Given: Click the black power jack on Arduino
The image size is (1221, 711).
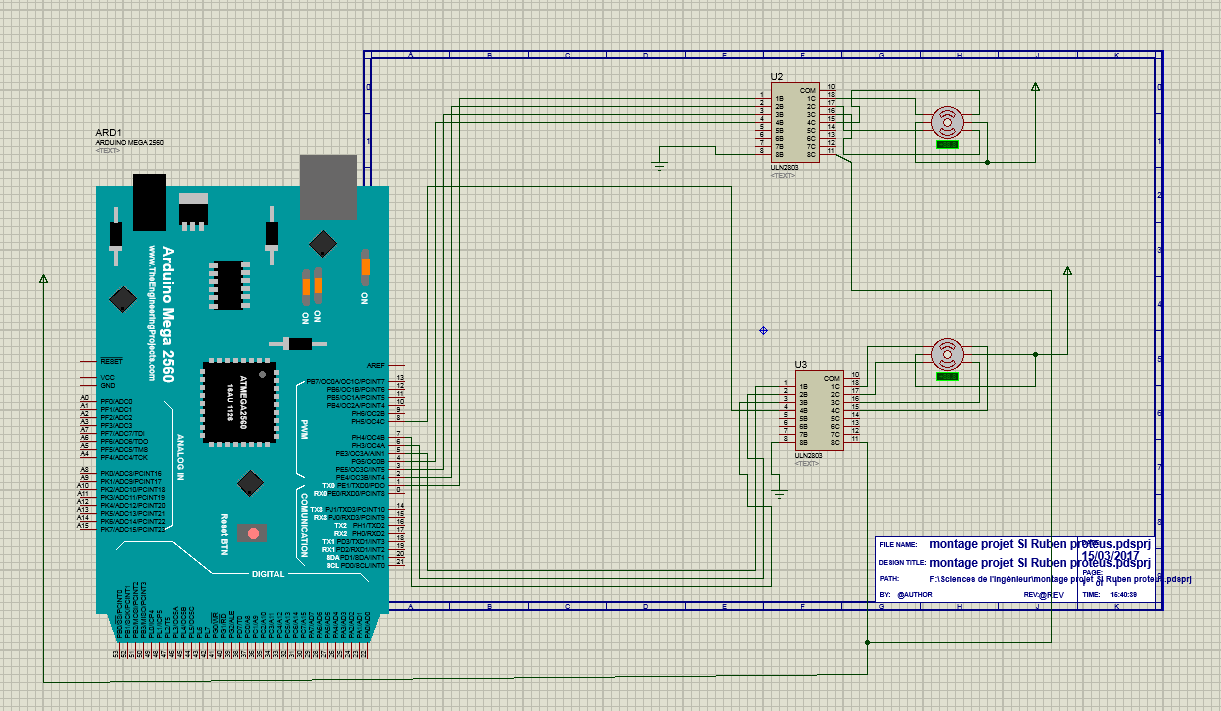Looking at the screenshot, I should coord(150,203).
